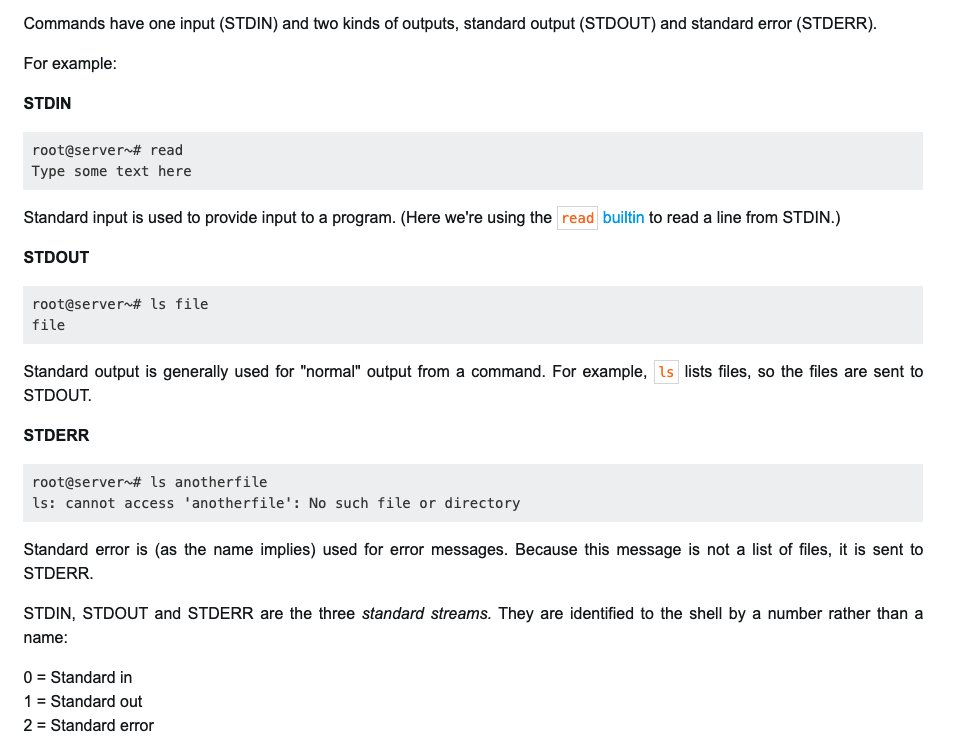
Task: Click the italic 'standard streams' text
Action: click(x=426, y=613)
